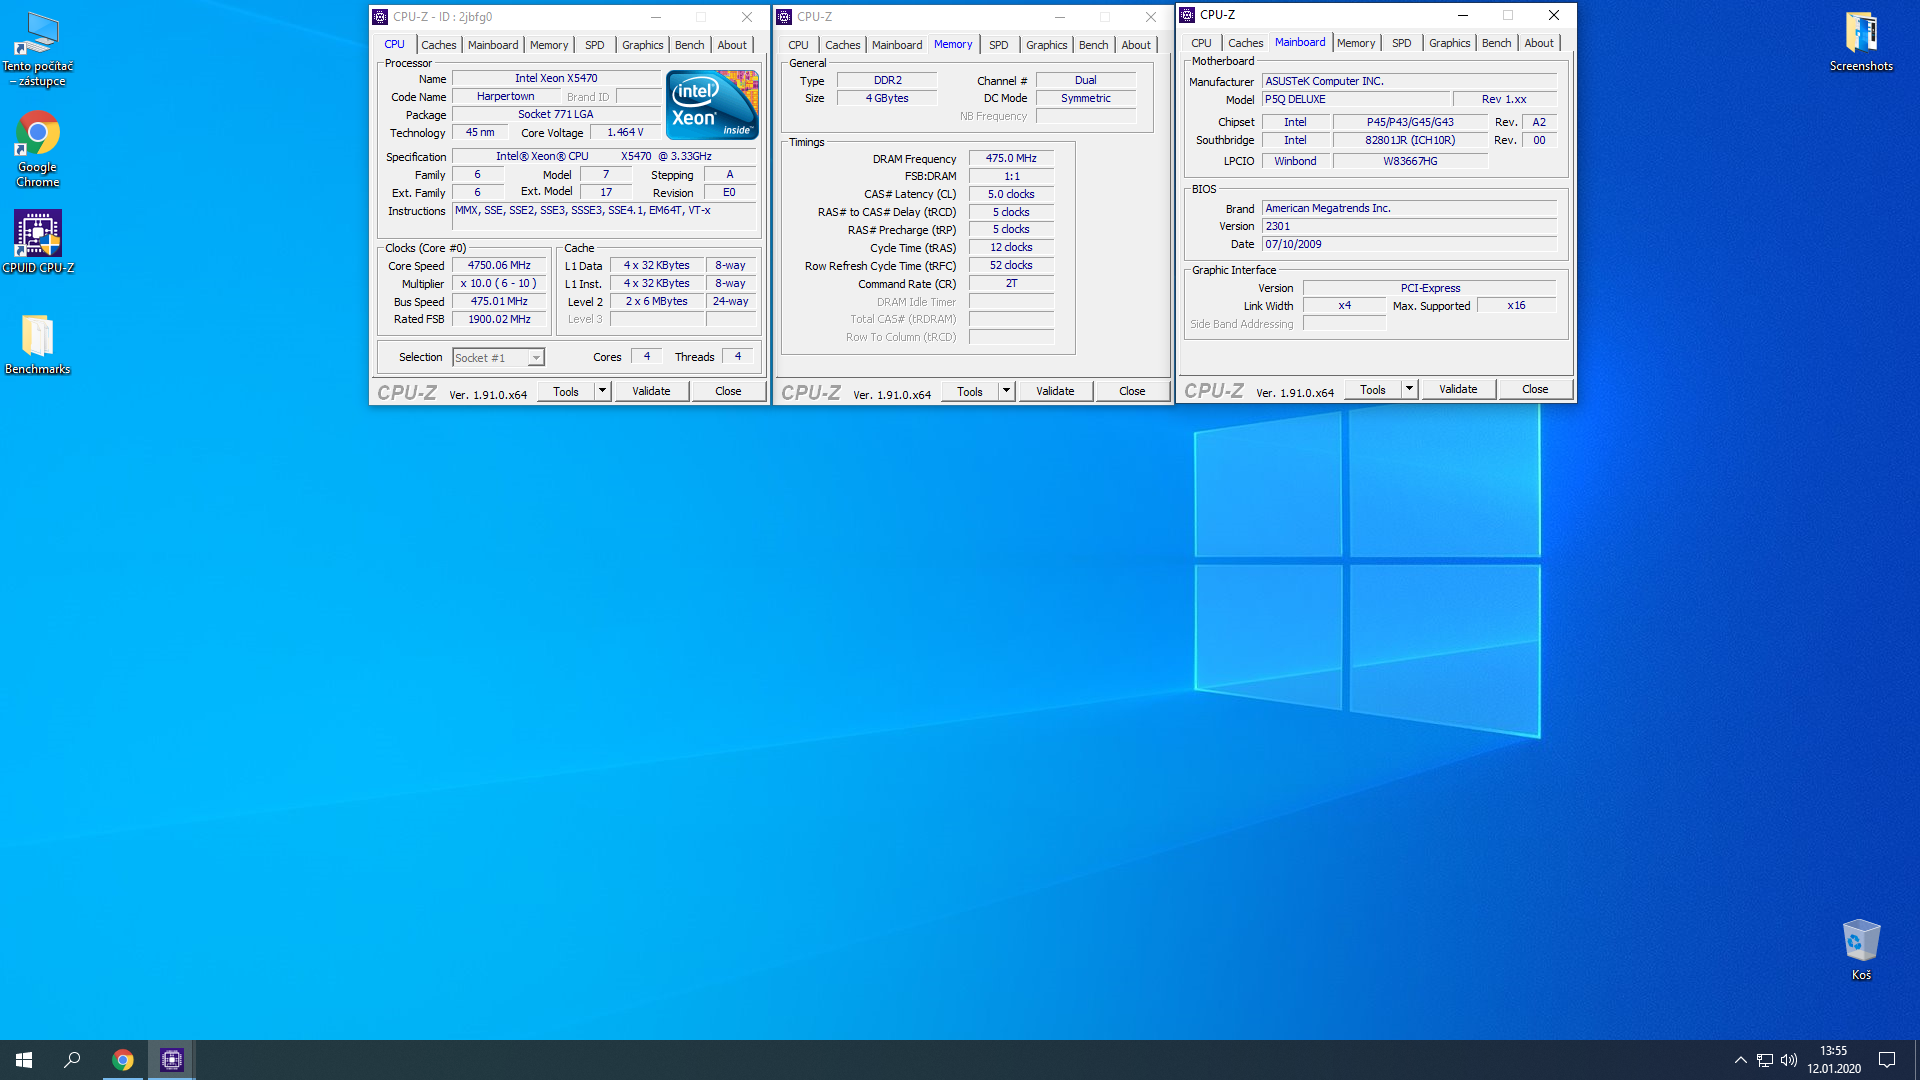This screenshot has height=1080, width=1920.
Task: Open the notification center icon
Action: click(1887, 1060)
